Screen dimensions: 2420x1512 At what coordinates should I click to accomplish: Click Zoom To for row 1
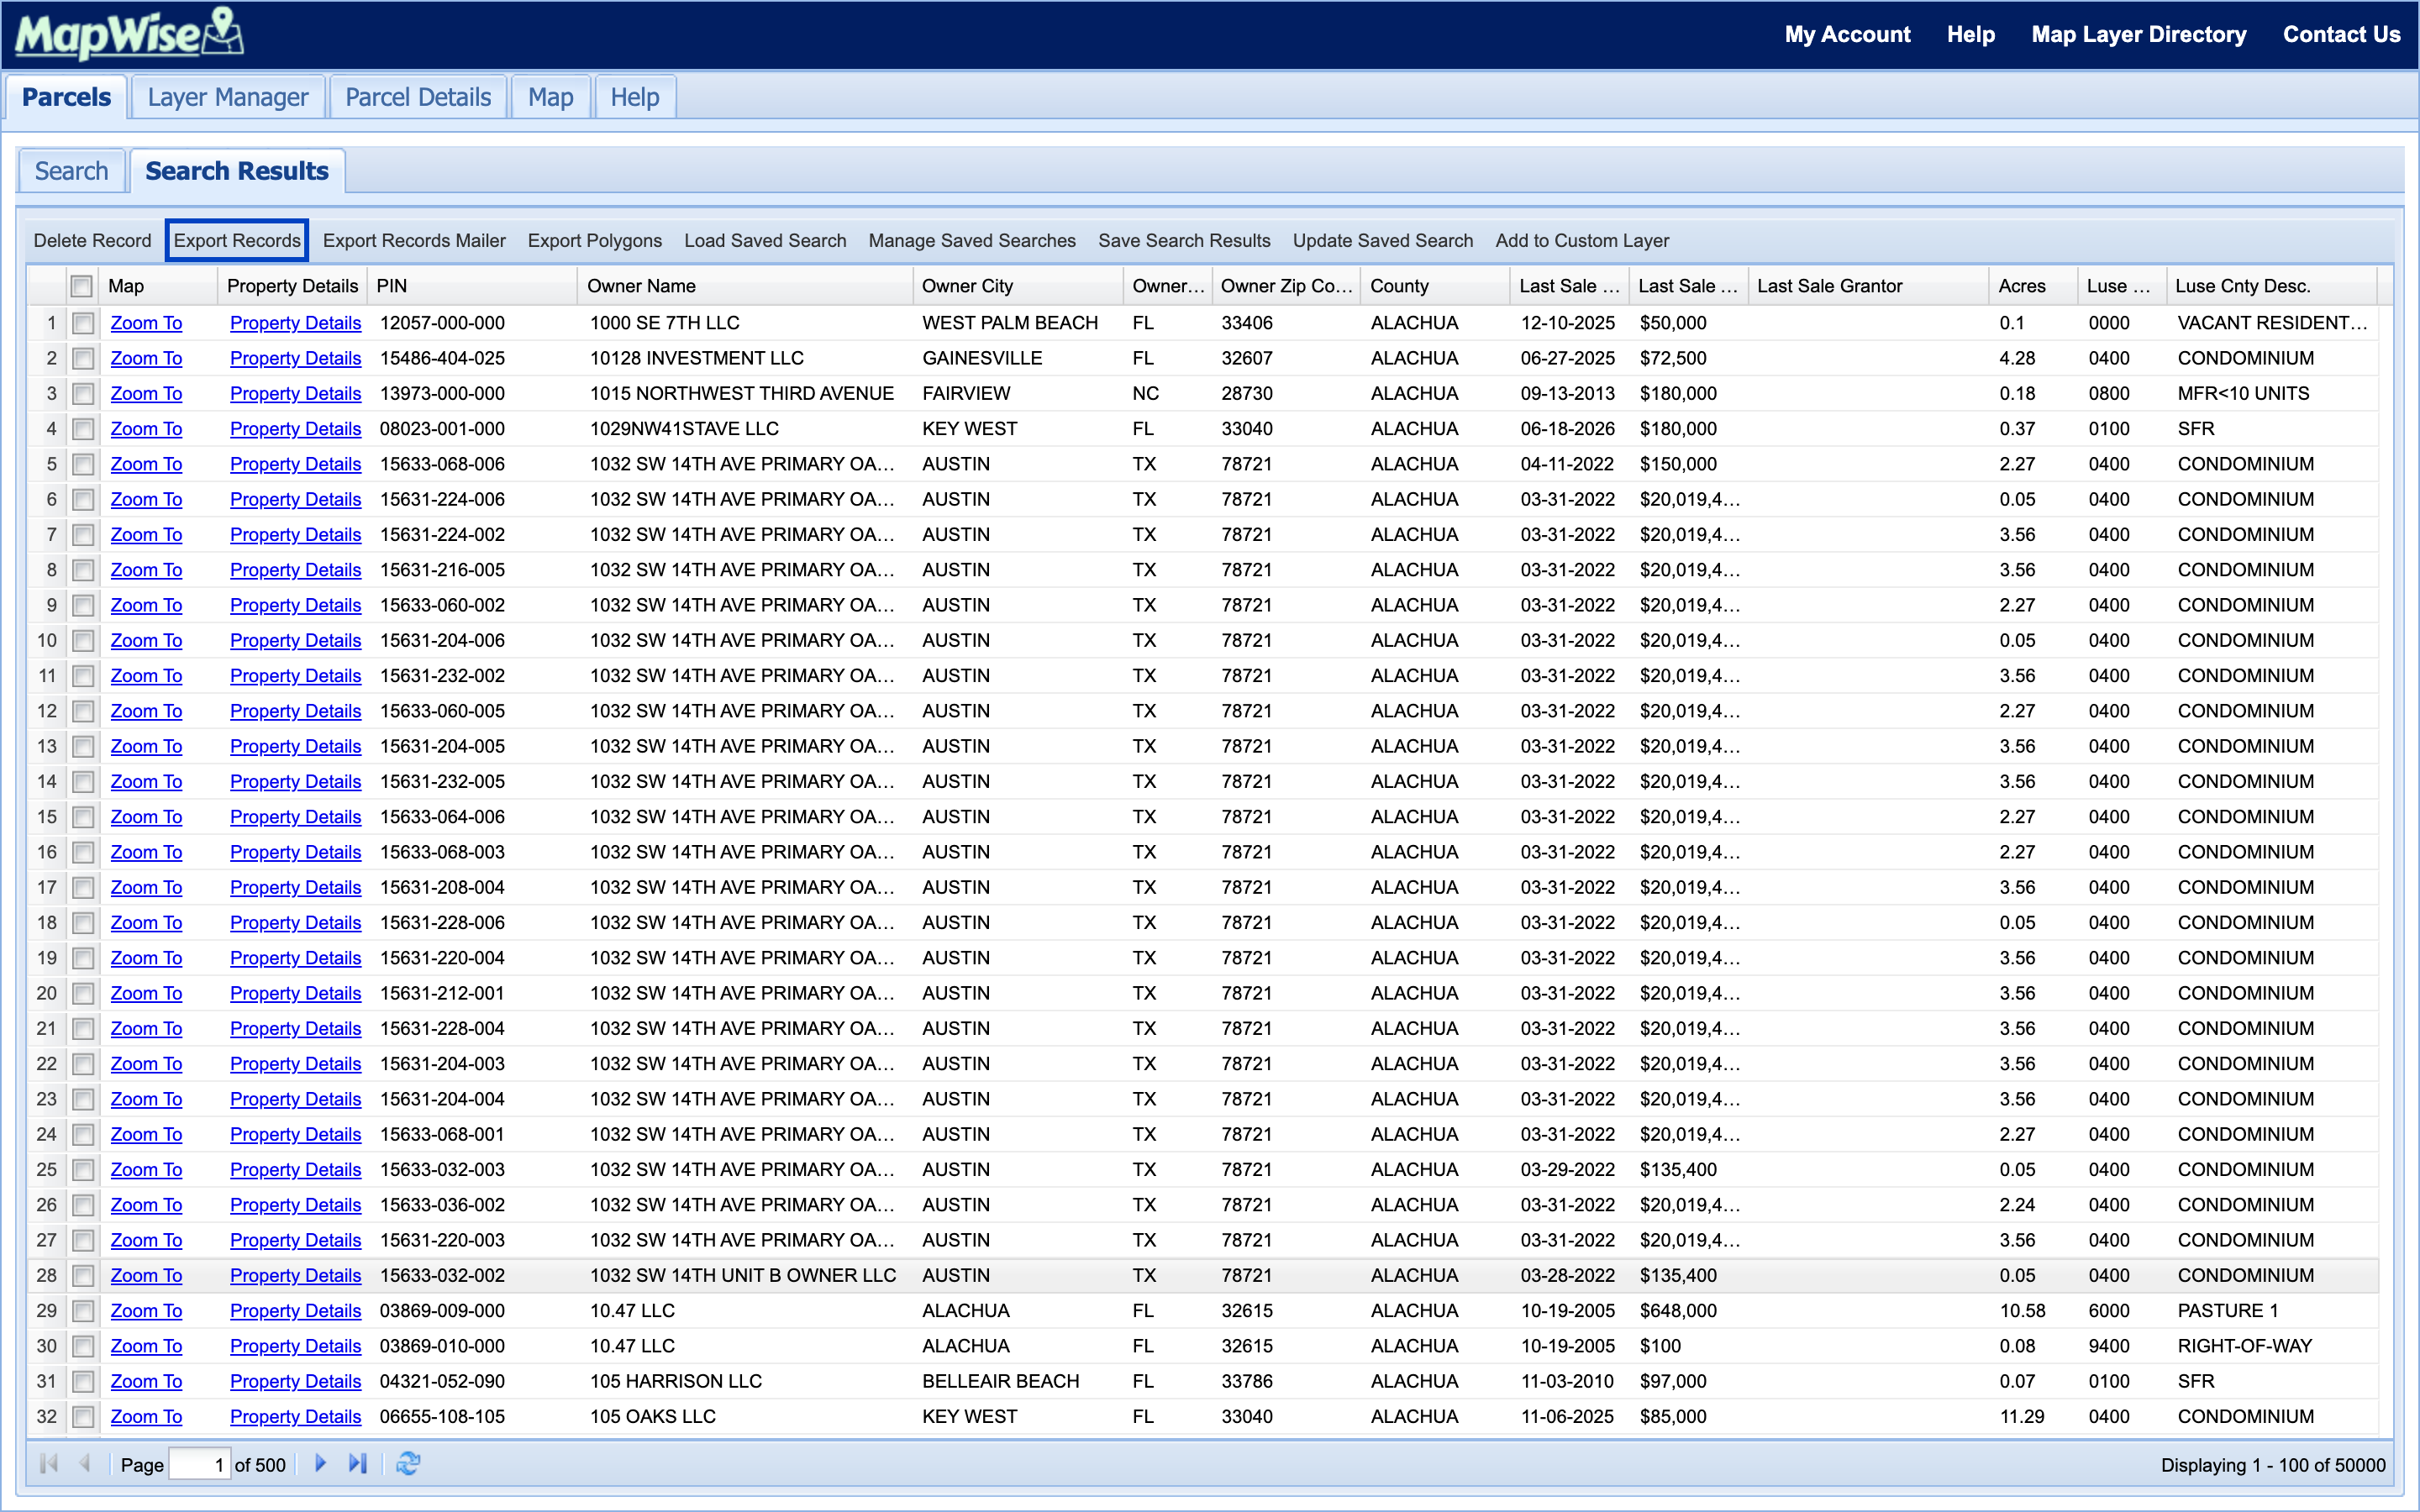coord(146,323)
